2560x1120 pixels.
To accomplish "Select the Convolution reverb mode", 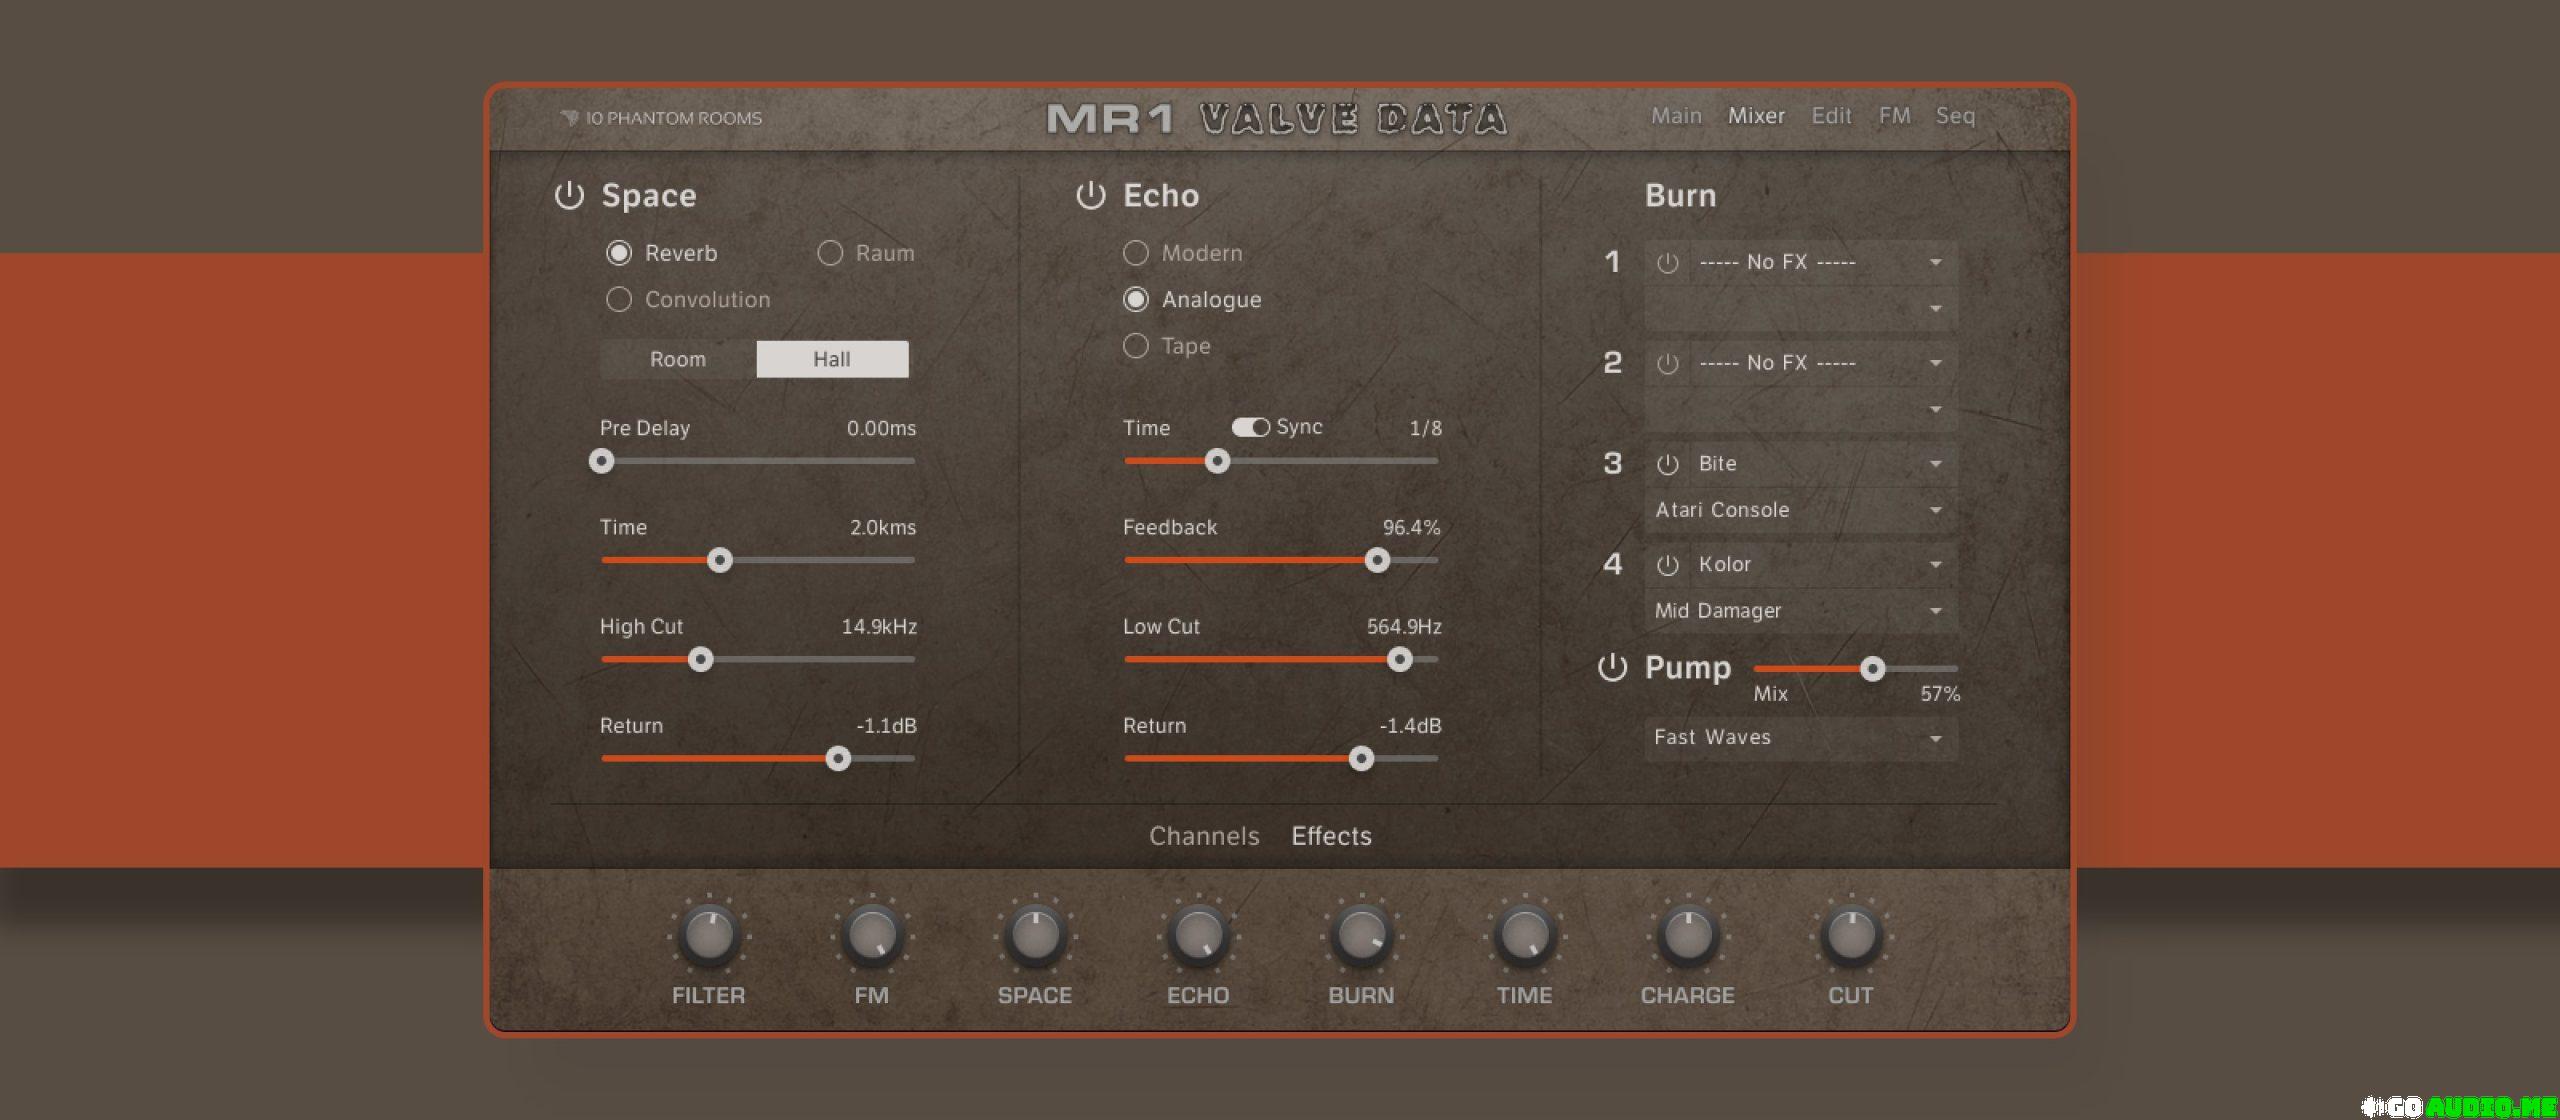I will tap(619, 299).
